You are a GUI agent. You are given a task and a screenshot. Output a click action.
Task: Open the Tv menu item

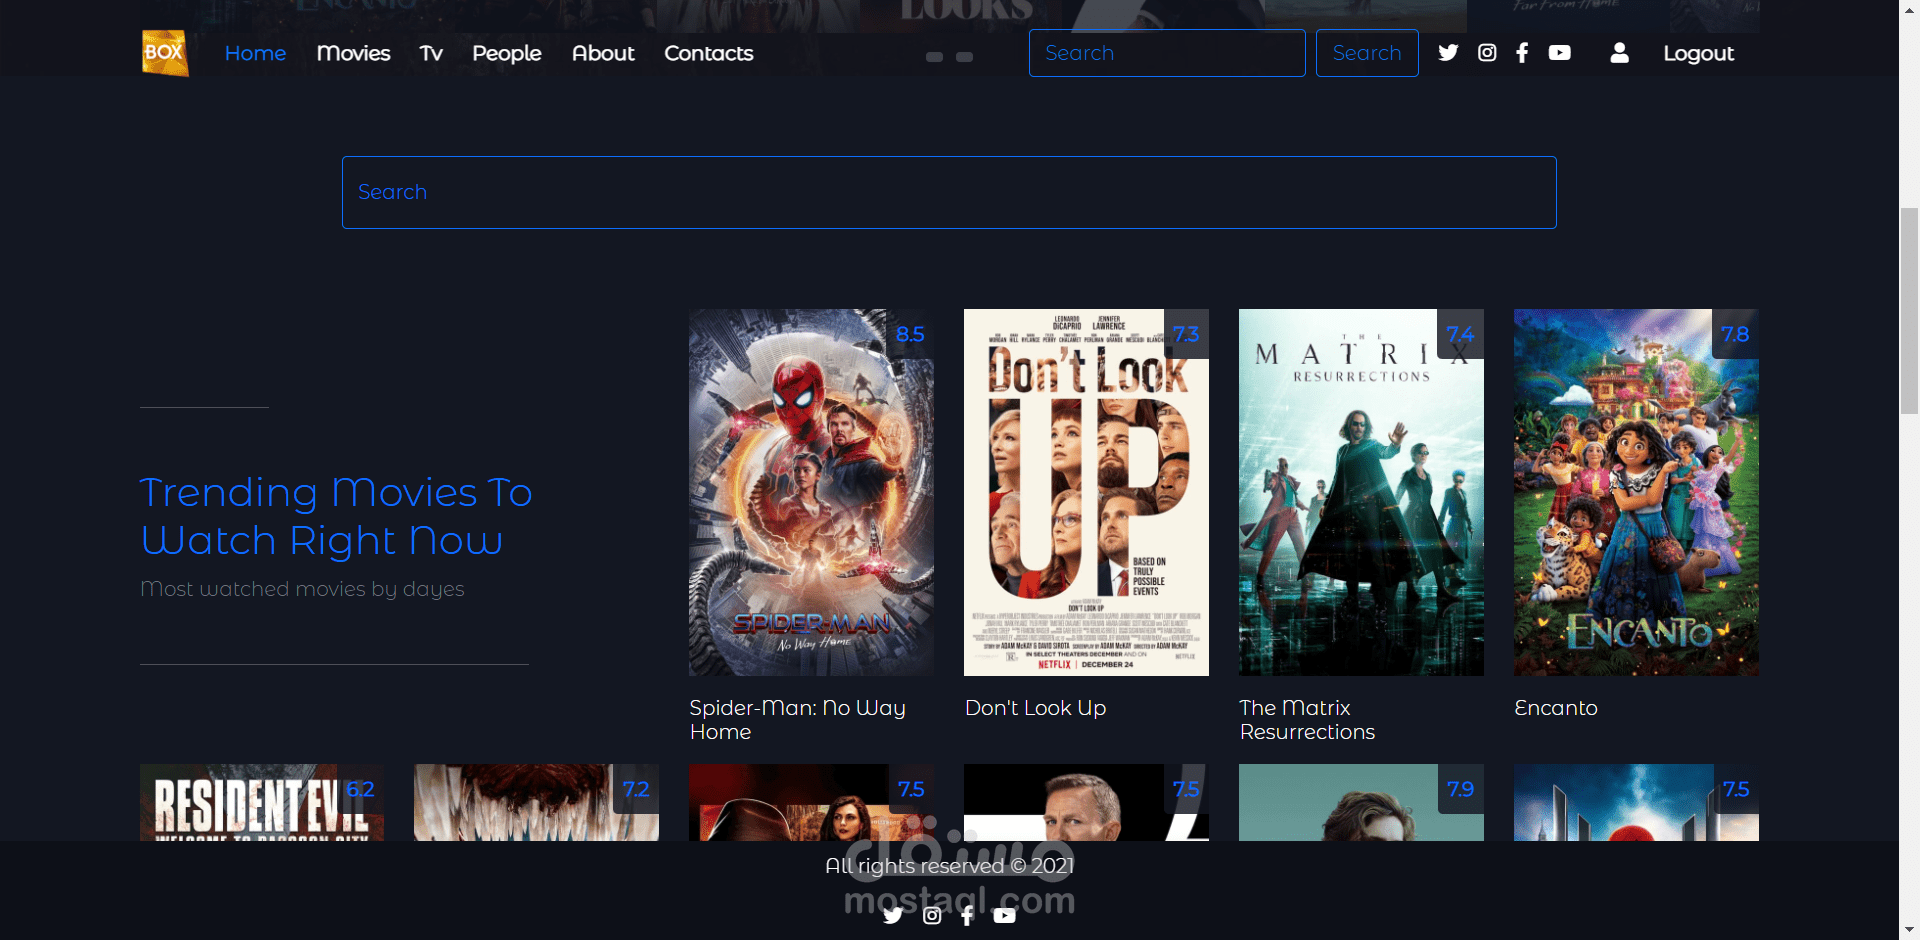pos(431,53)
